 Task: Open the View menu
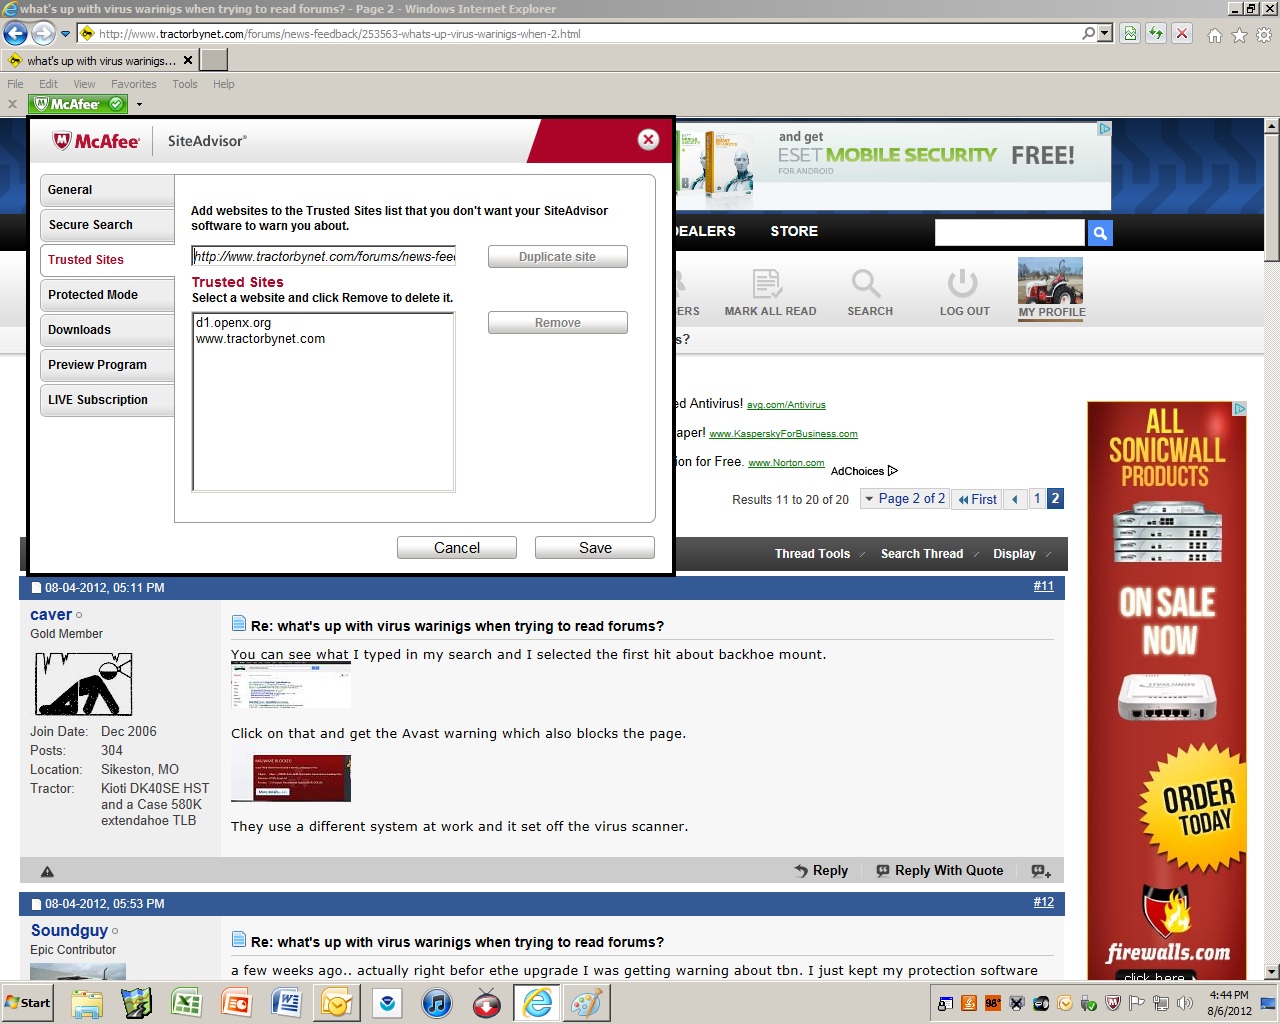pos(84,84)
